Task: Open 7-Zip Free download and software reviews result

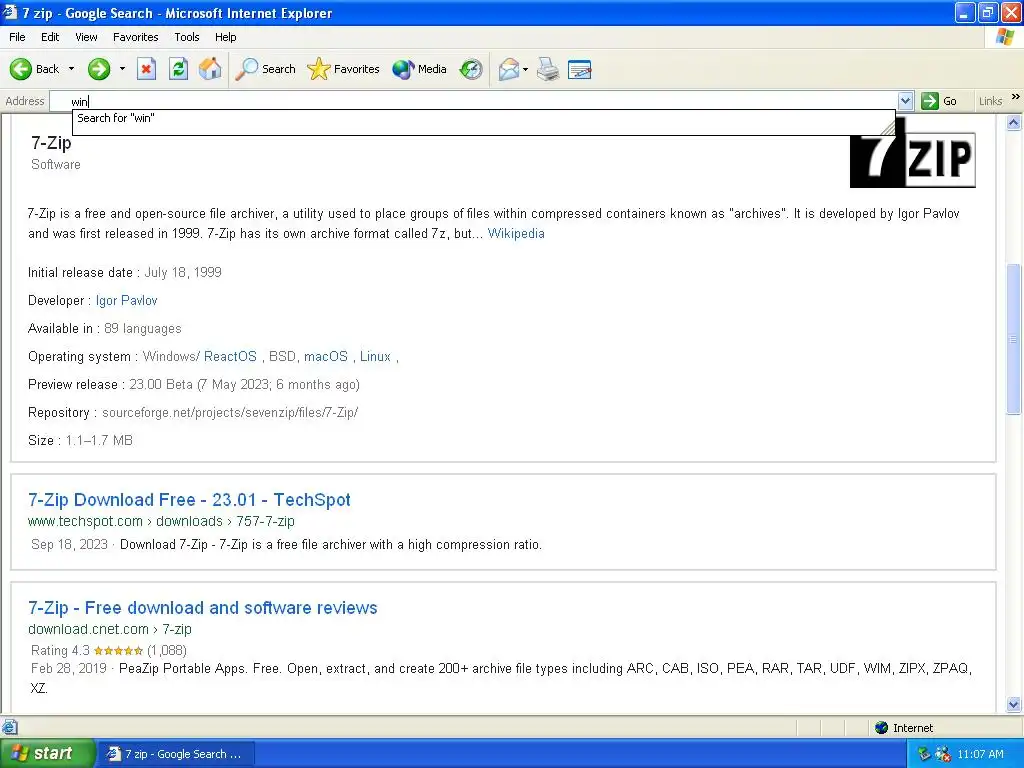Action: tap(202, 608)
